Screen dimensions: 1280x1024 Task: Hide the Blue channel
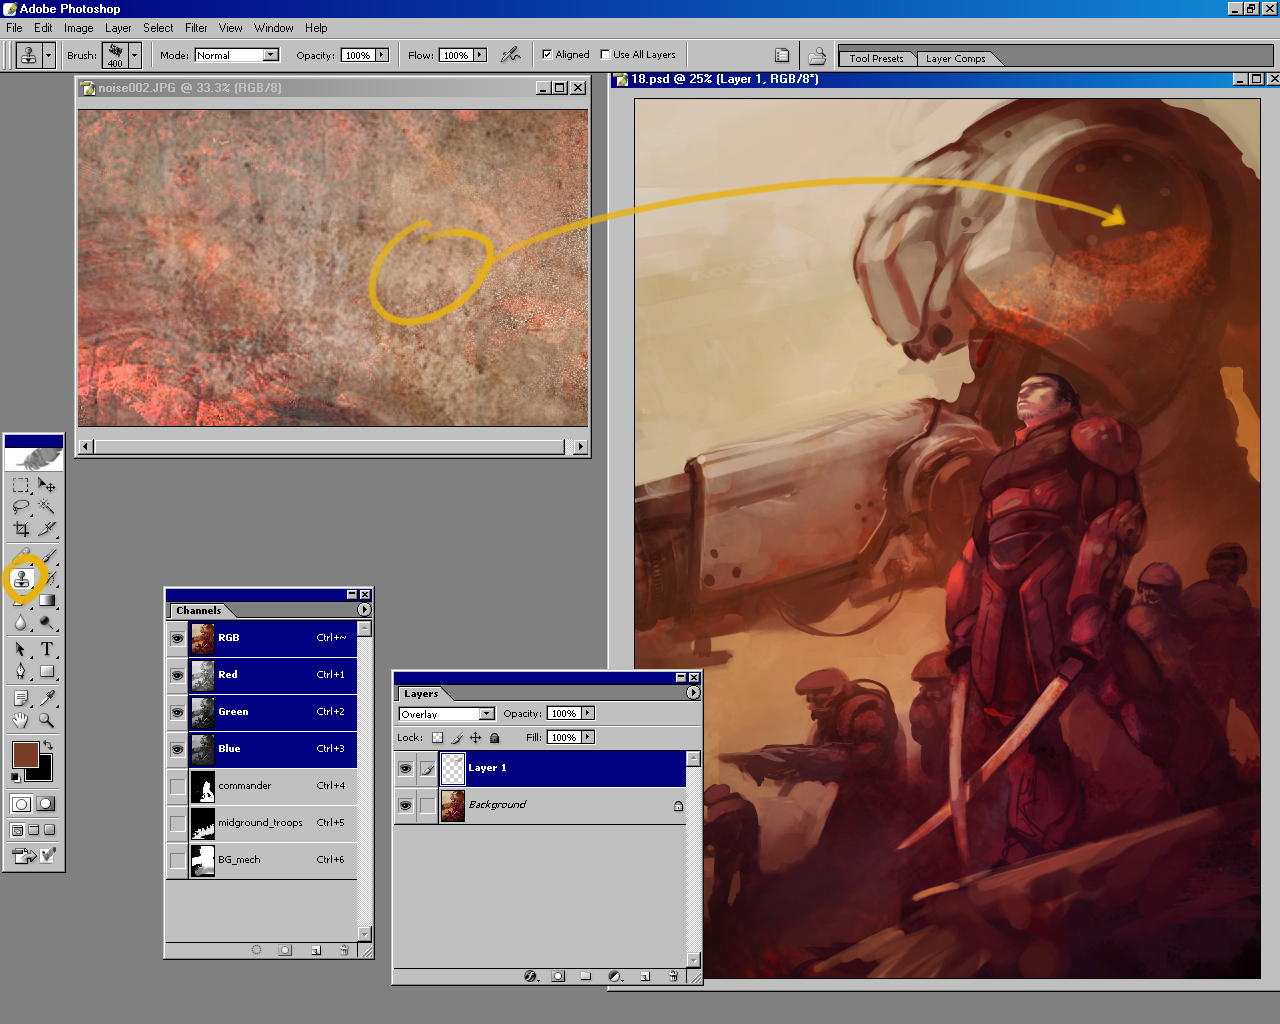coord(177,749)
